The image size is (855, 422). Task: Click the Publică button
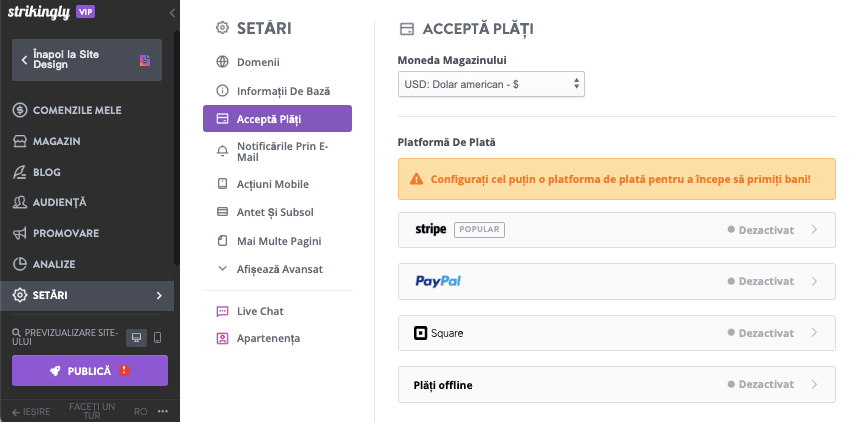90,371
